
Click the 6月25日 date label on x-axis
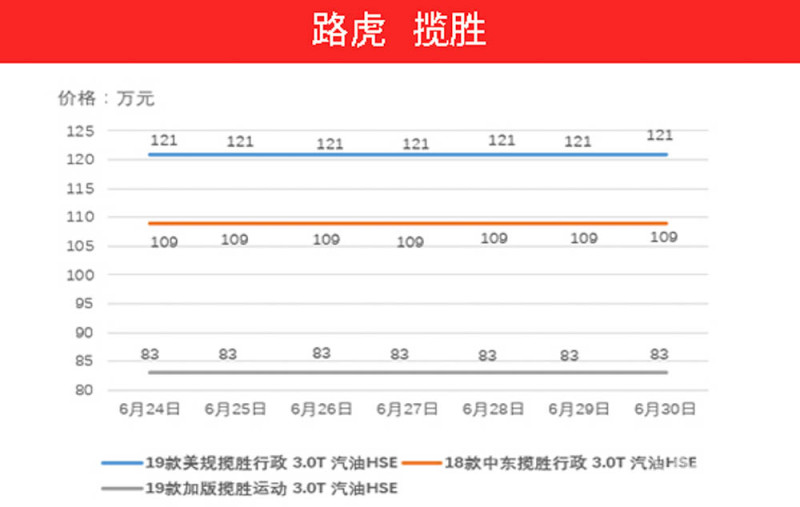point(235,408)
